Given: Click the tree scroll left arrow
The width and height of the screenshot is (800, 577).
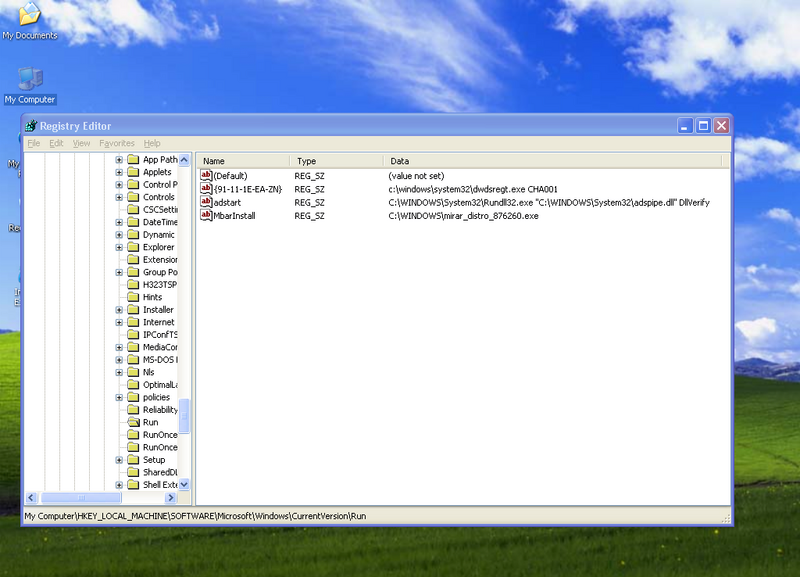Looking at the screenshot, I should pos(32,497).
